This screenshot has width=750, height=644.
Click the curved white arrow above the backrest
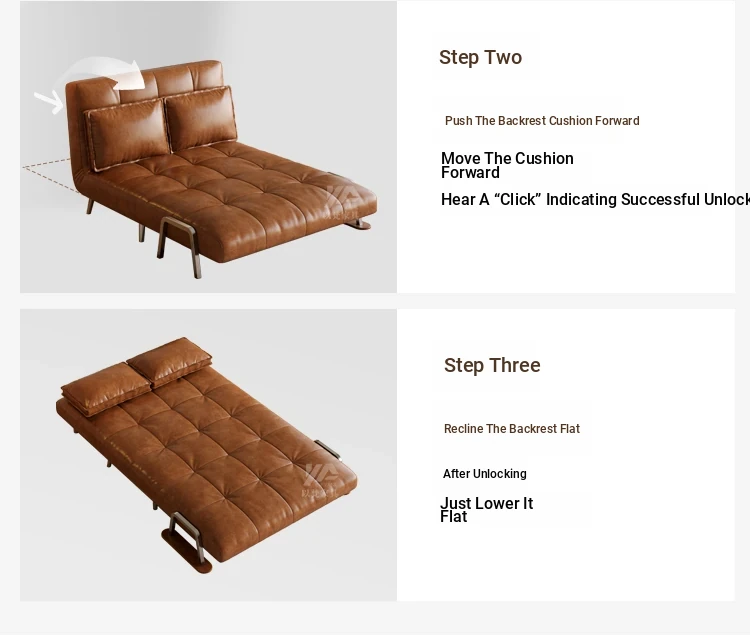(101, 74)
